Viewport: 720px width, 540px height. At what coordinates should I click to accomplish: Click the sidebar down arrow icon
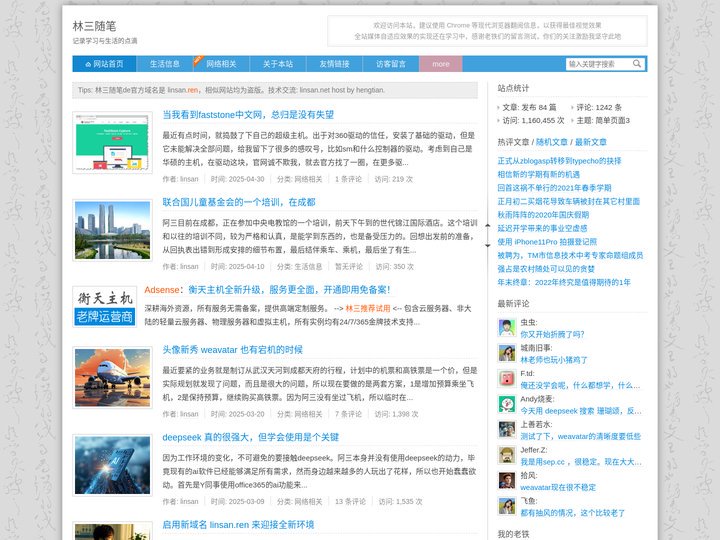488,245
